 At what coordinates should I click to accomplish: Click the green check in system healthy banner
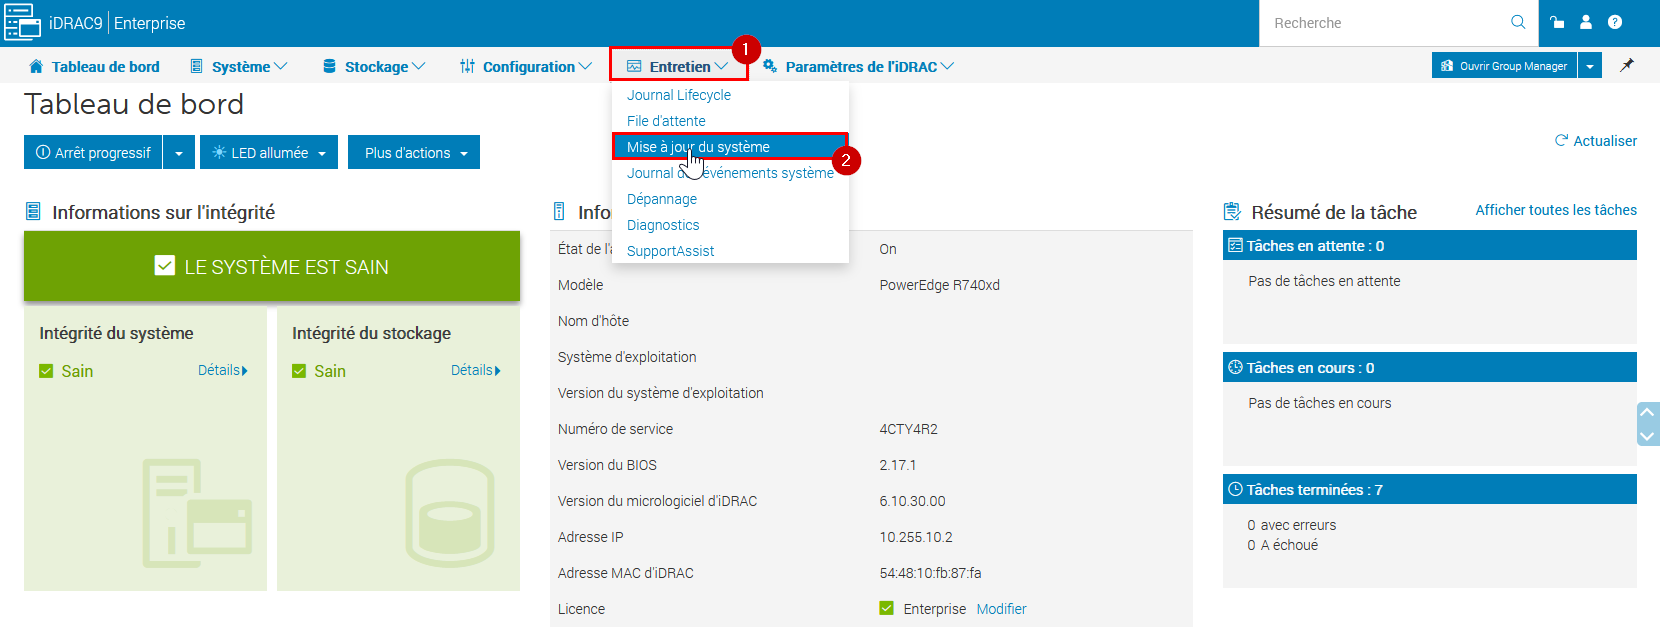(165, 266)
